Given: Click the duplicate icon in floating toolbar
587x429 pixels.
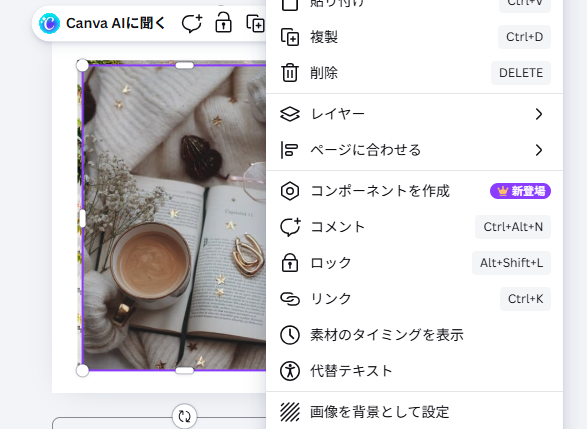Looking at the screenshot, I should pyautogui.click(x=255, y=24).
